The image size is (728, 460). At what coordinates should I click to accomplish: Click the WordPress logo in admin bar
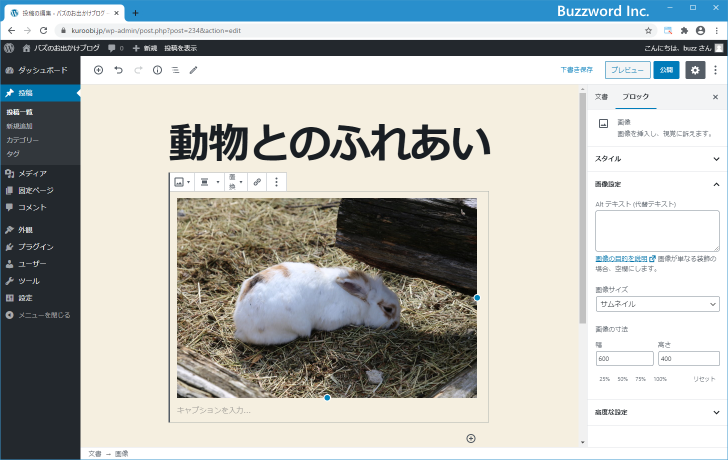coord(9,48)
